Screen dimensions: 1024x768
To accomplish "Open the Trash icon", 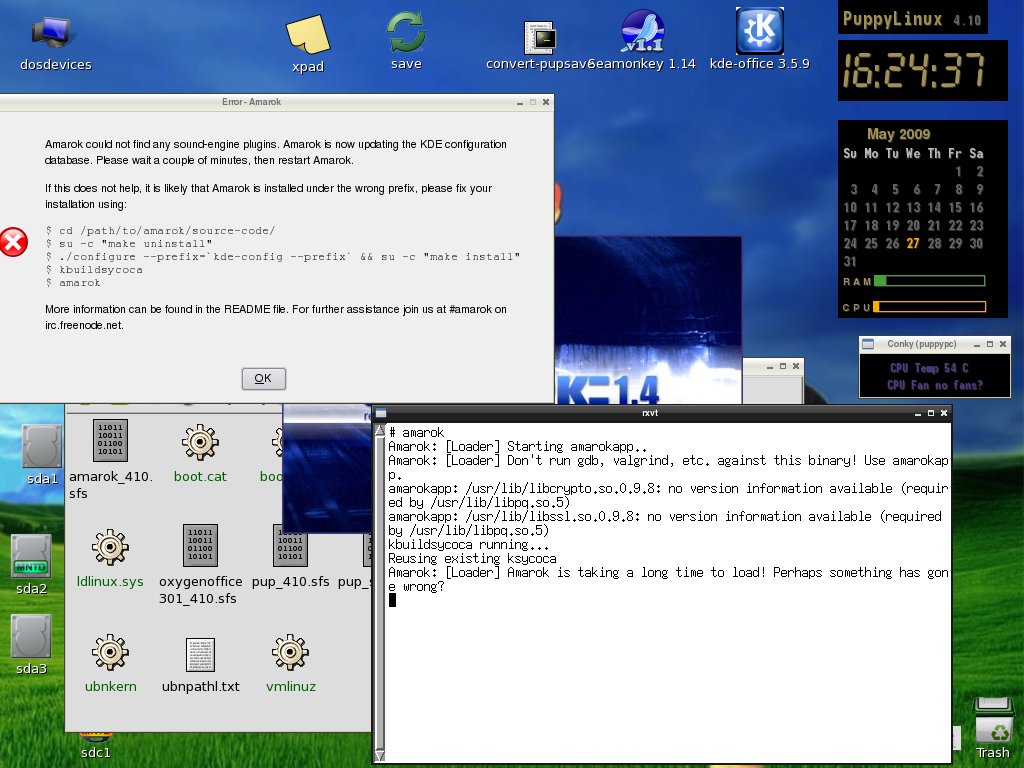I will (993, 720).
